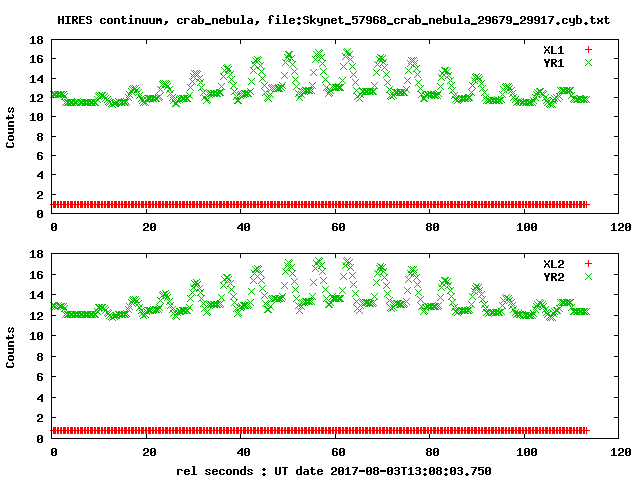Click the green cross marker beside YR2
Image resolution: width=640 pixels, height=480 pixels.
click(x=588, y=277)
